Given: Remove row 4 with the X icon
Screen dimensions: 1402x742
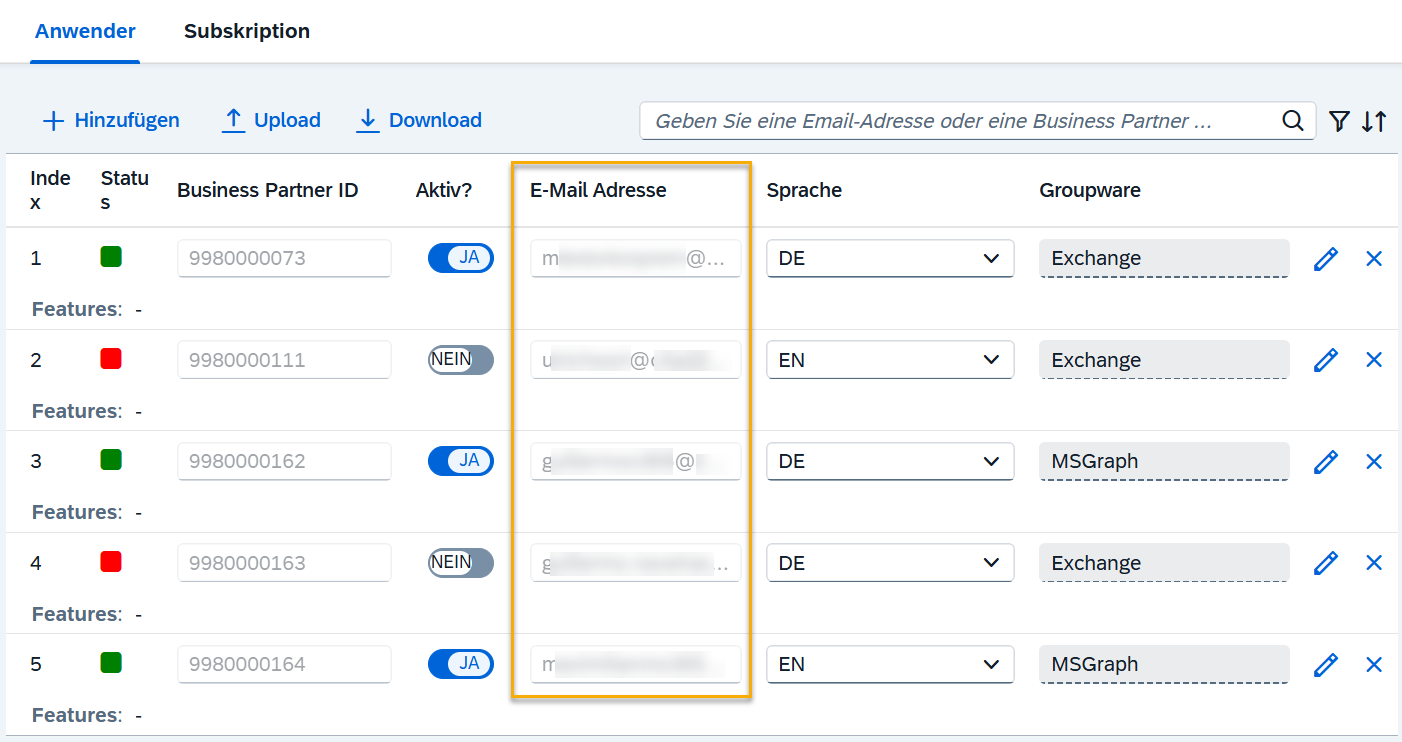Looking at the screenshot, I should 1374,563.
